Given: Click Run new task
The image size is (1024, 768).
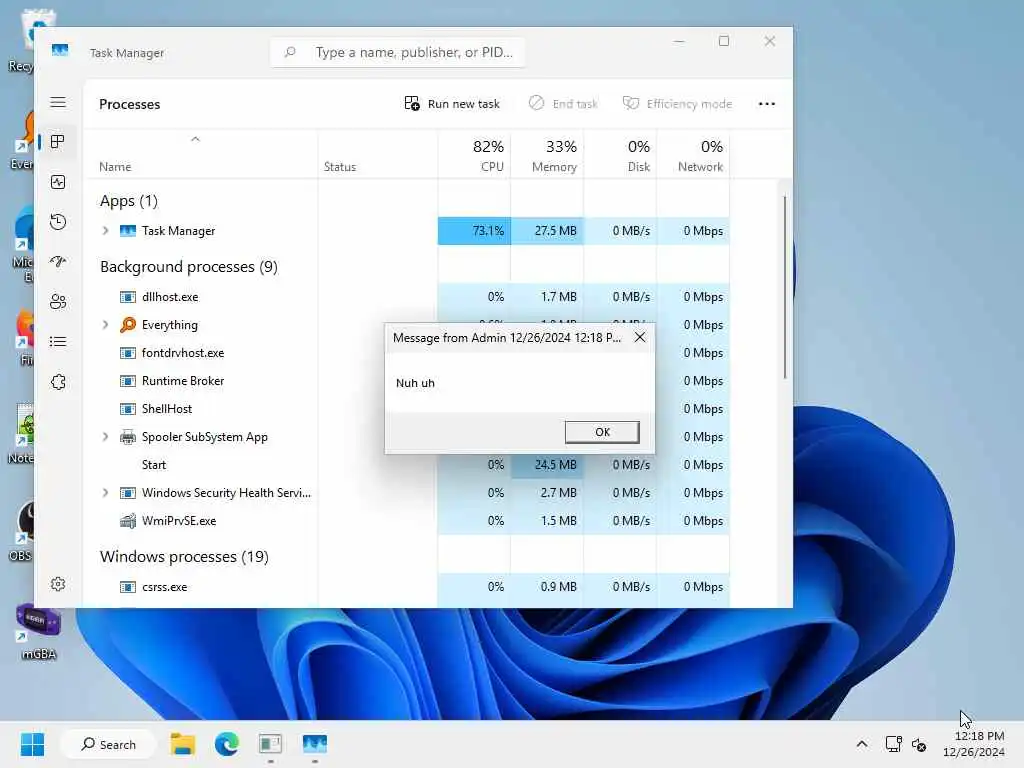Looking at the screenshot, I should pos(452,104).
